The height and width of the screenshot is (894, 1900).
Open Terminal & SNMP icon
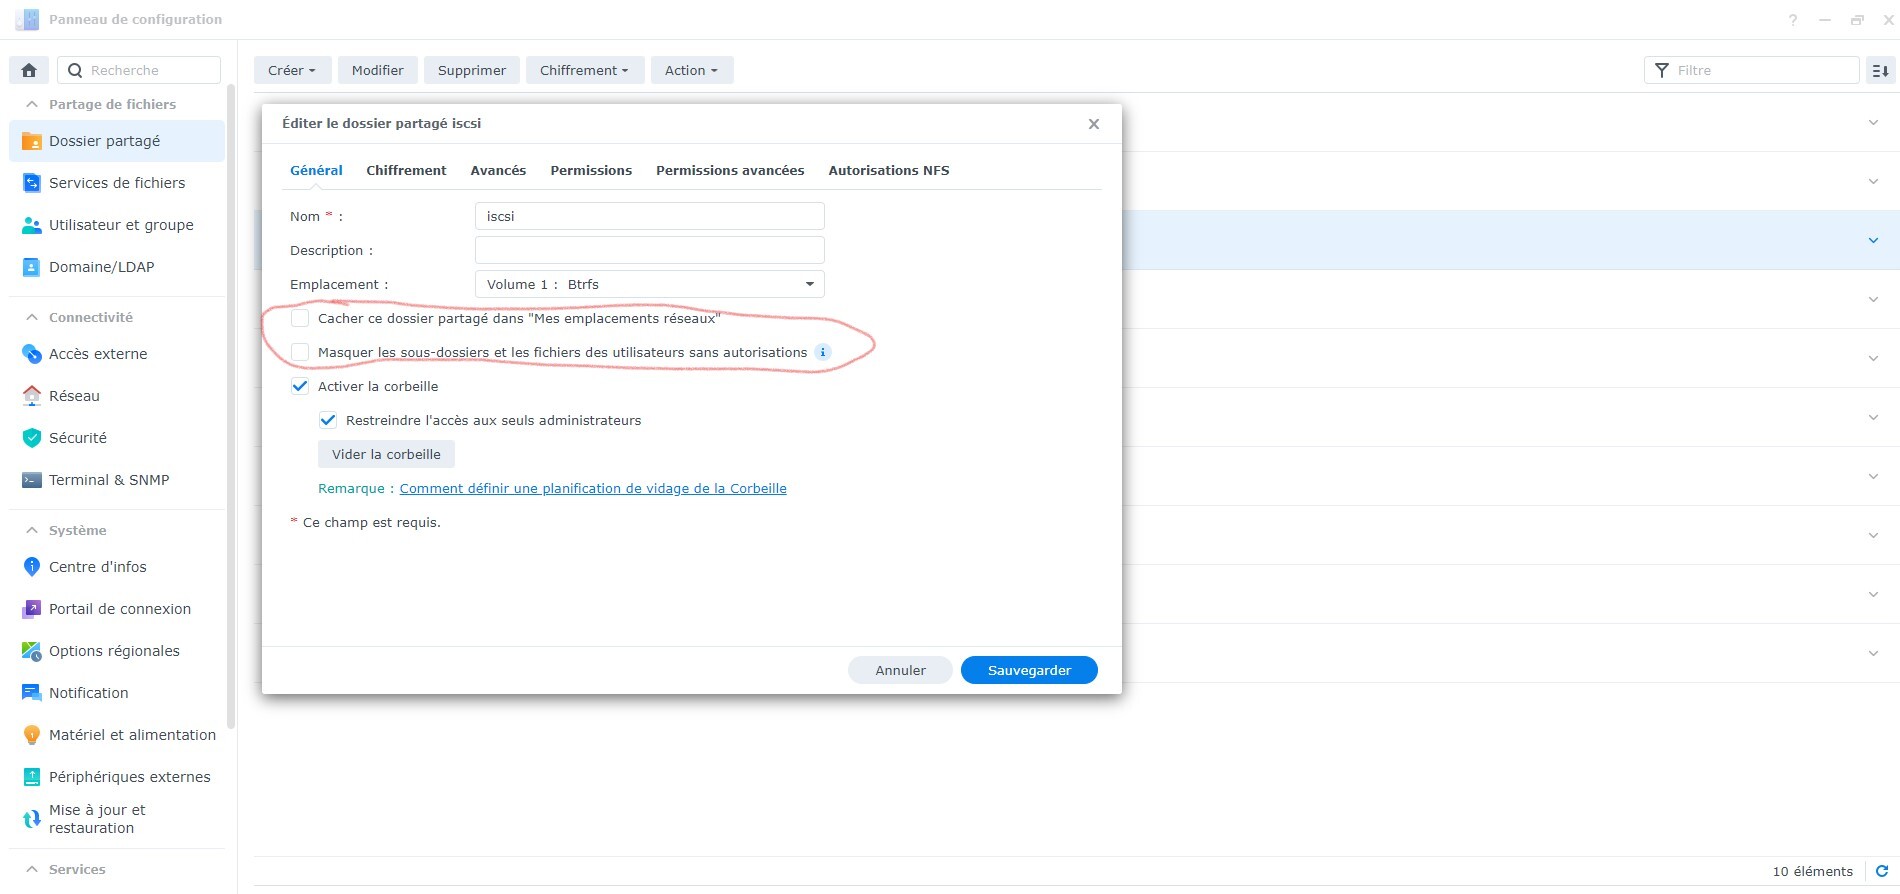point(31,480)
